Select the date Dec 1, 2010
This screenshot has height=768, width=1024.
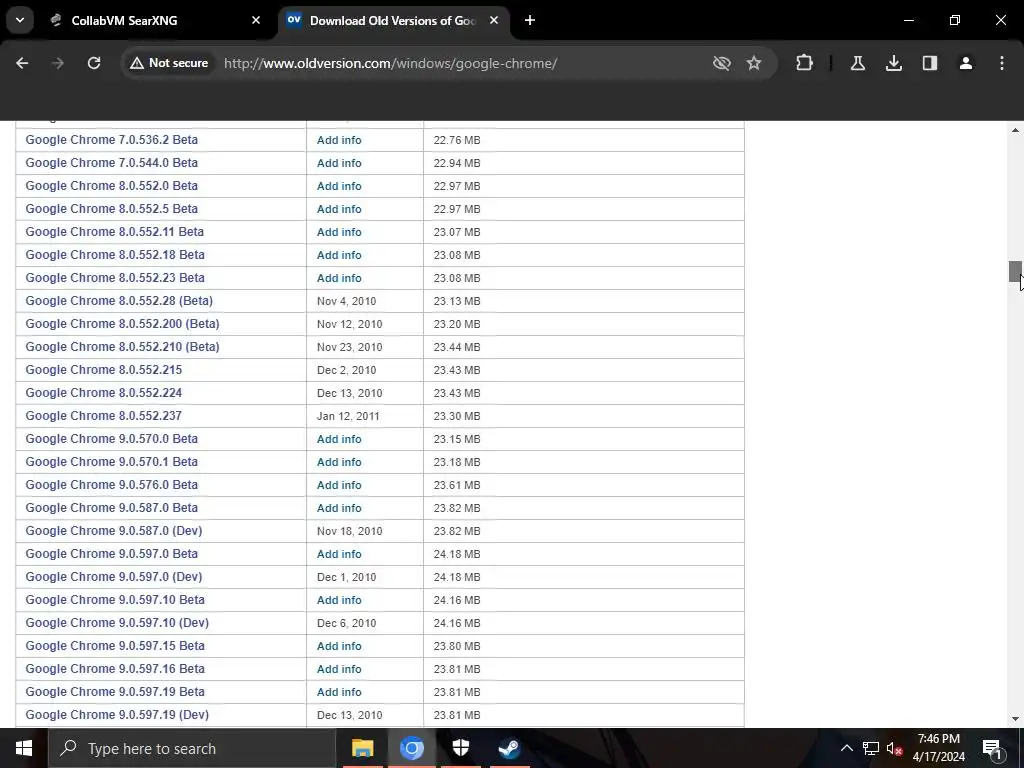[346, 577]
